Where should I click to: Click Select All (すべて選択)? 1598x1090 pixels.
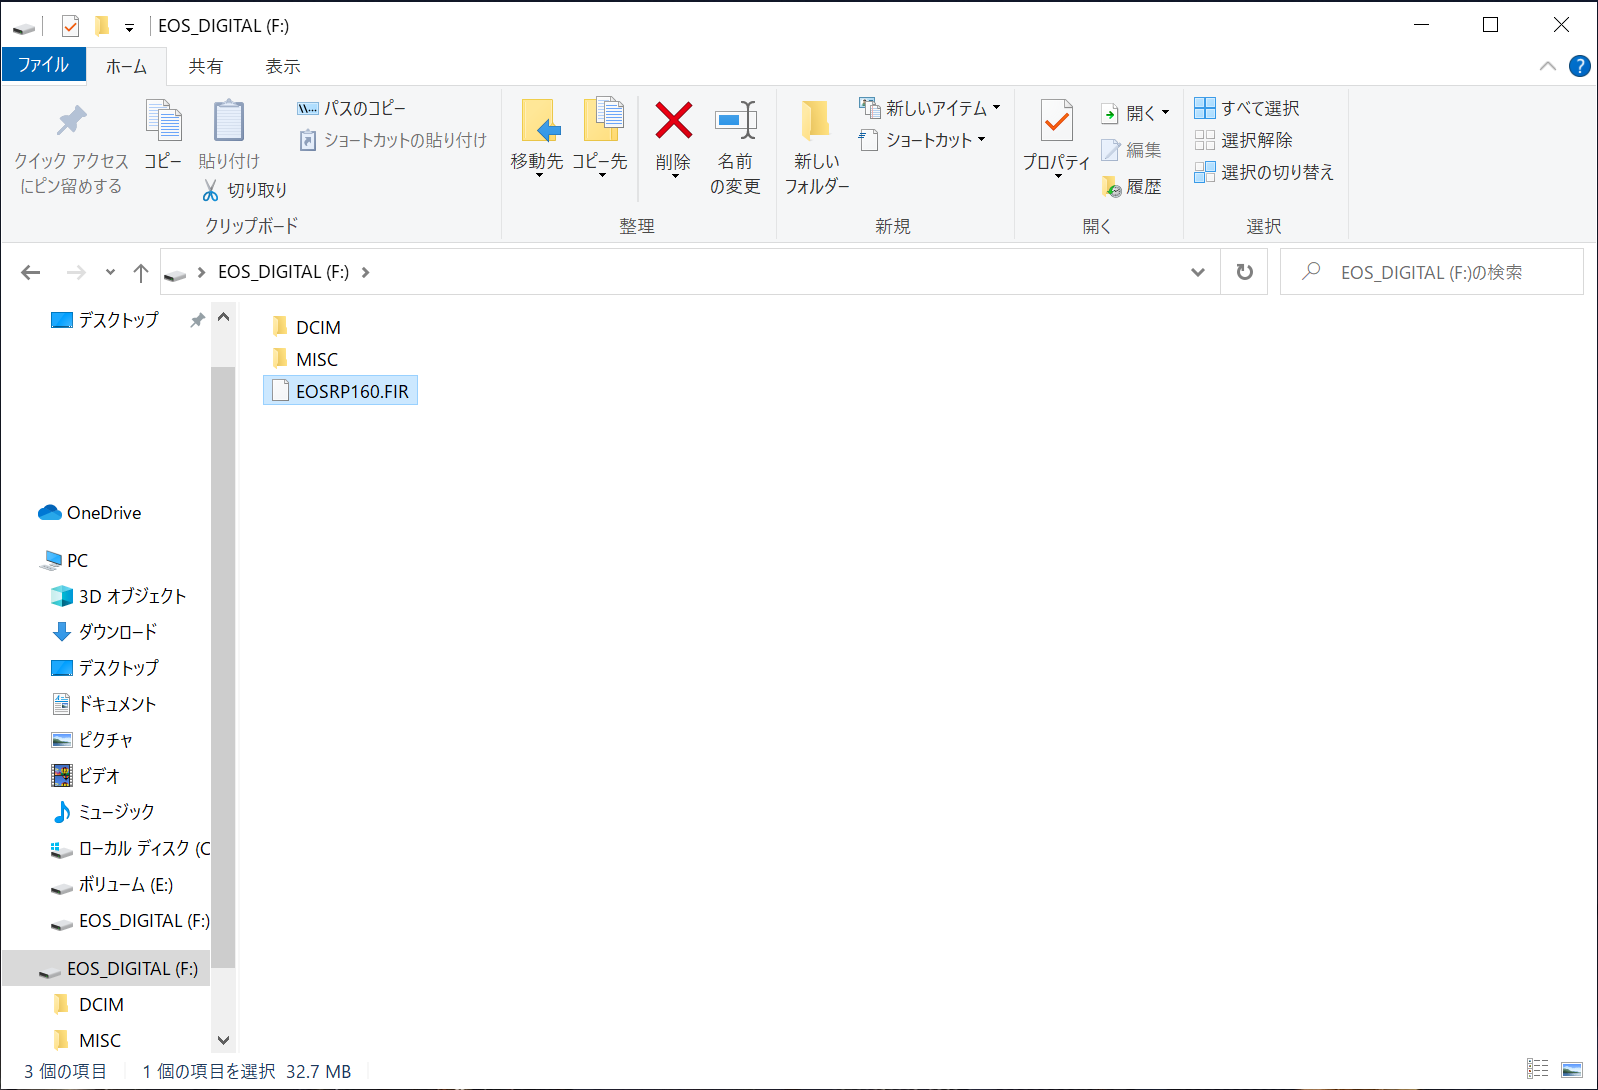coord(1248,108)
